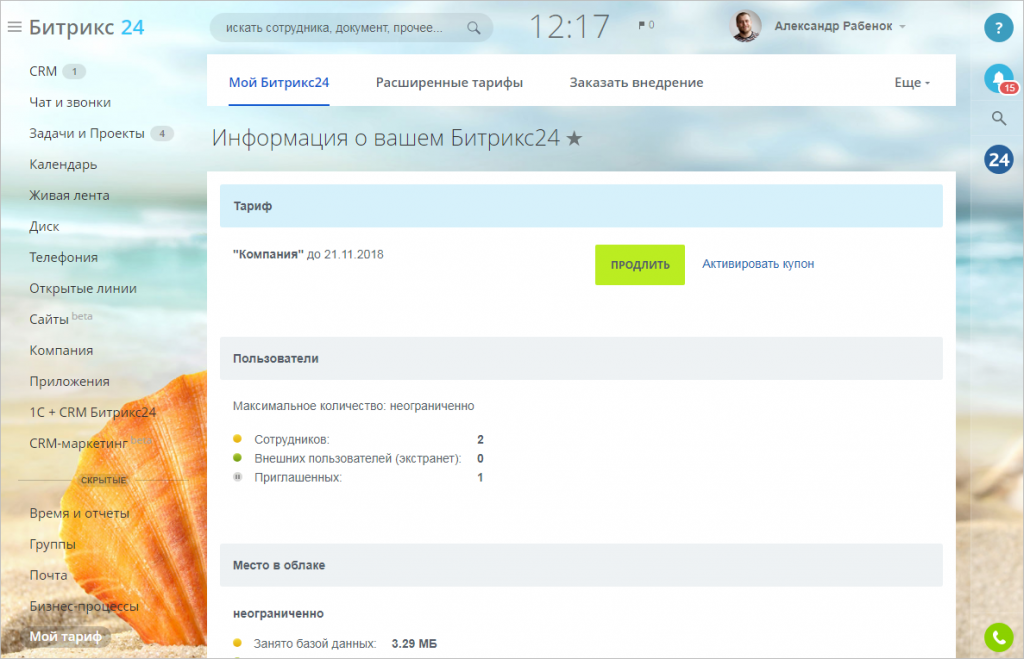The image size is (1024, 659).
Task: Open CRM in the left menu
Action: click(x=43, y=71)
